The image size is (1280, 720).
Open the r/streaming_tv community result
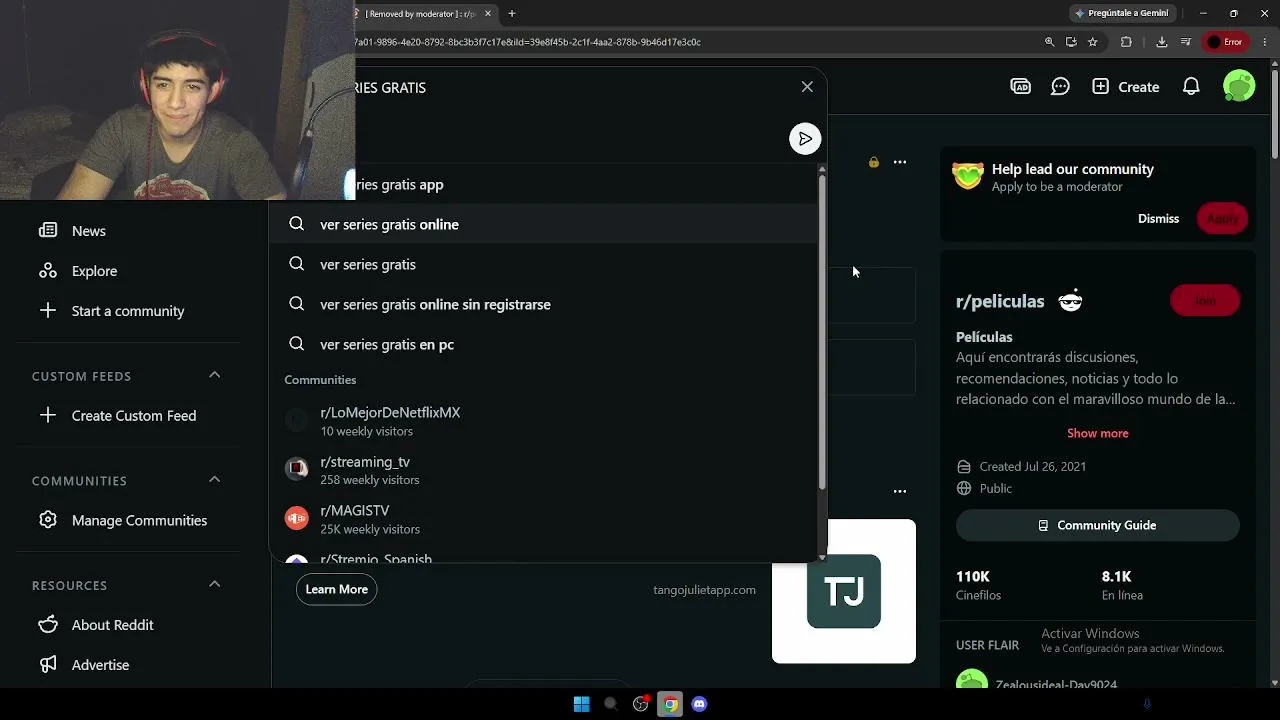(543, 470)
